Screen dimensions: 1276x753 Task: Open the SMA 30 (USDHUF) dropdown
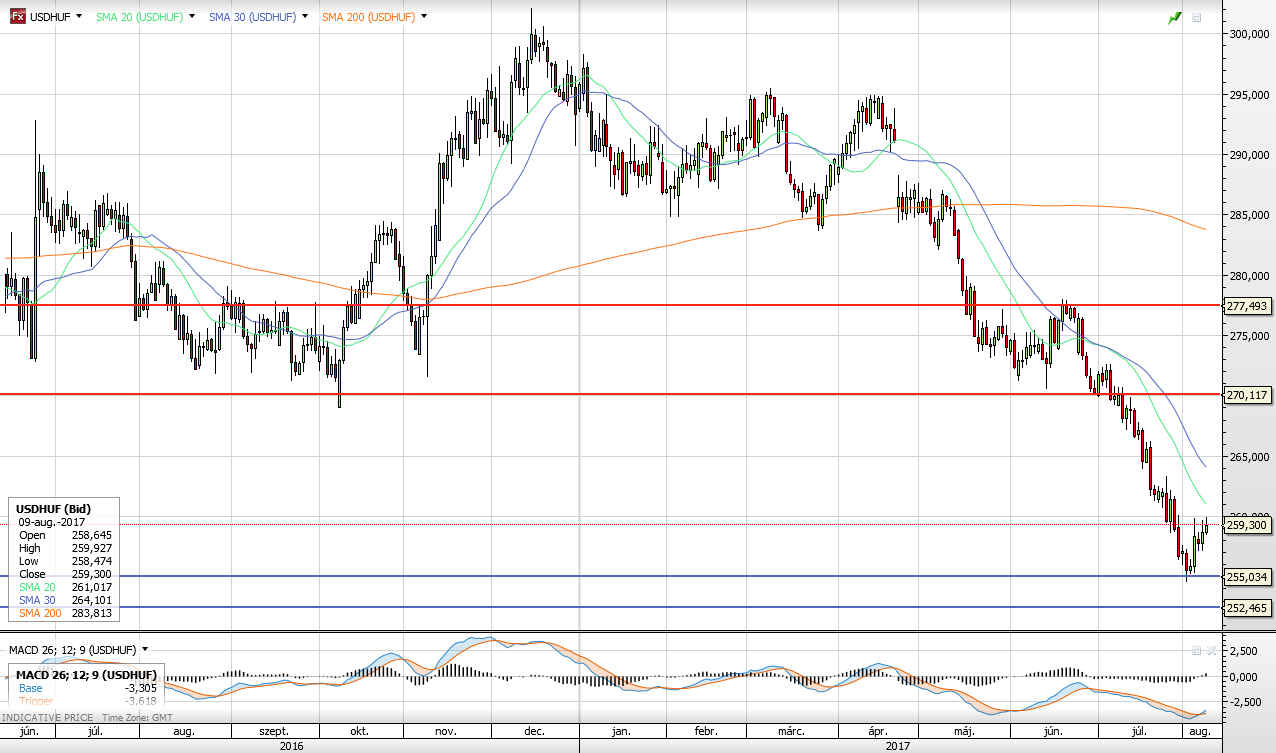[307, 17]
